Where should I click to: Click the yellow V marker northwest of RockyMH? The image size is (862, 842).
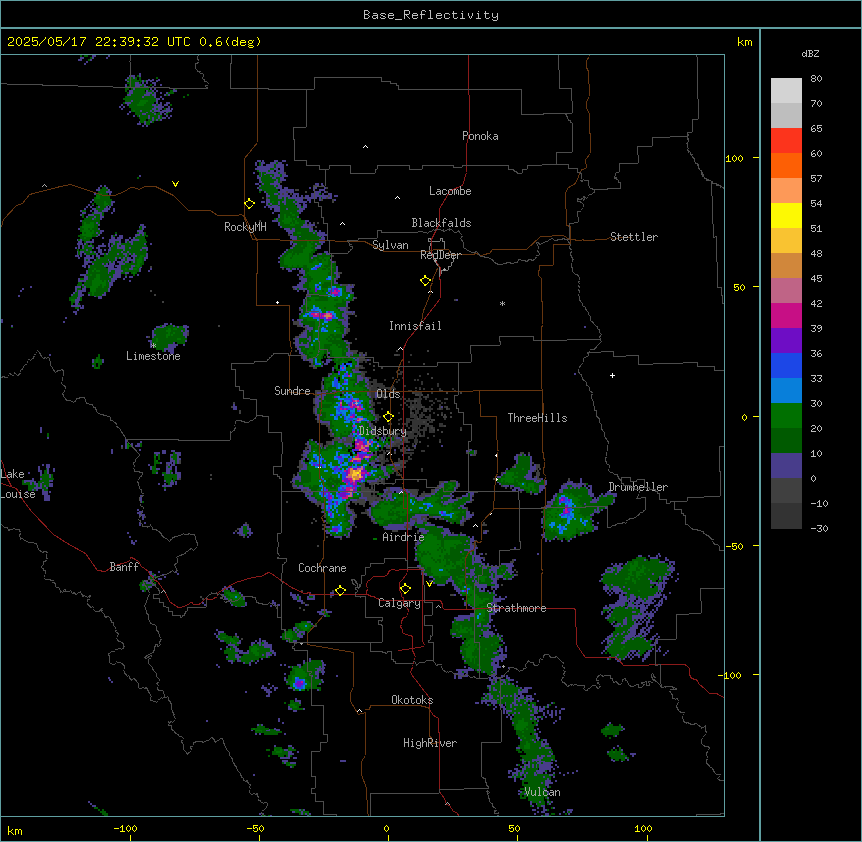point(175,184)
